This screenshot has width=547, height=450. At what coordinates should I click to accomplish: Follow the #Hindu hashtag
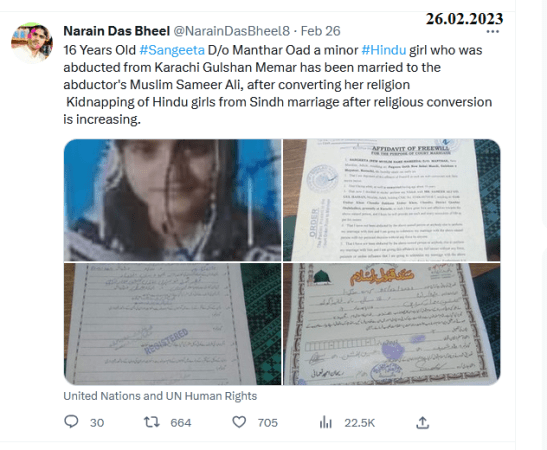pyautogui.click(x=384, y=50)
